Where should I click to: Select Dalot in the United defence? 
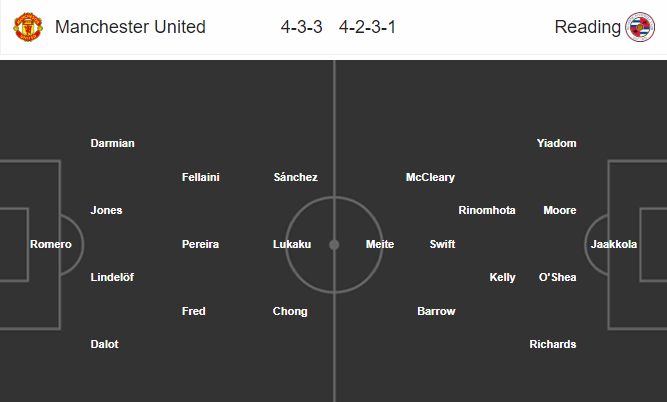(x=104, y=344)
